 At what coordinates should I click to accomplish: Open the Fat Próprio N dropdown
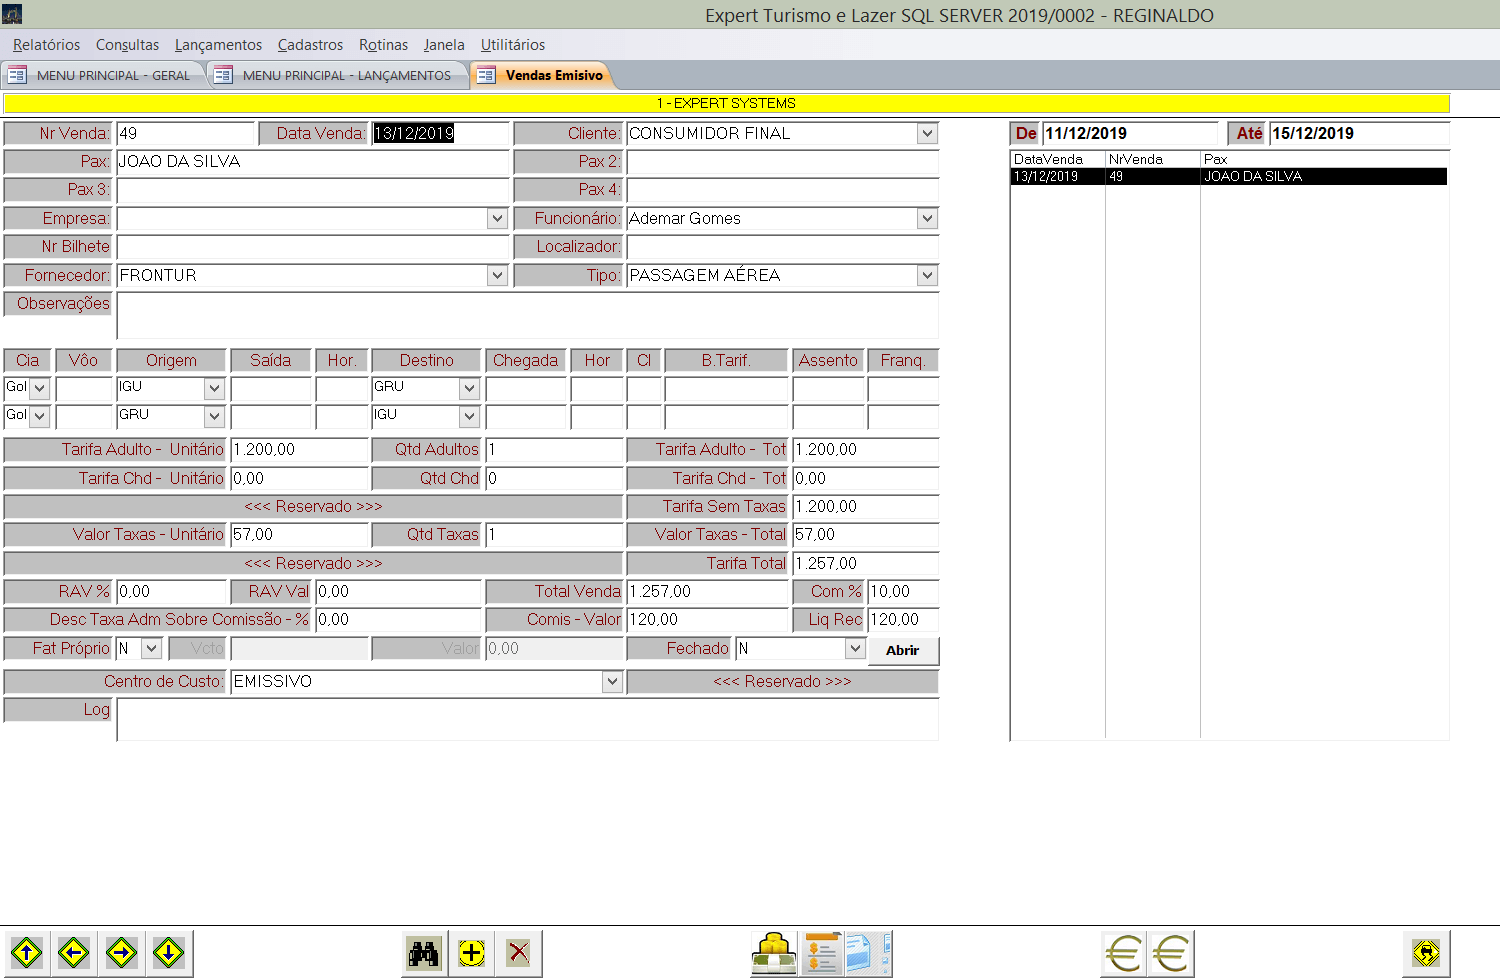pos(151,649)
